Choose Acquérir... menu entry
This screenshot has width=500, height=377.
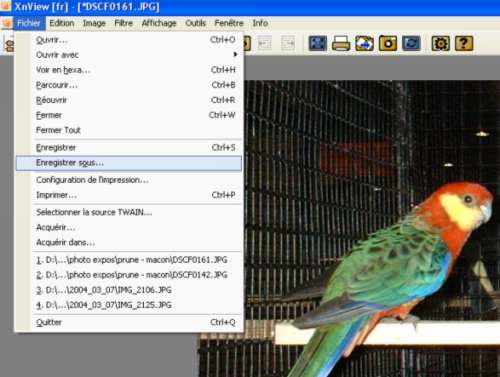point(129,227)
